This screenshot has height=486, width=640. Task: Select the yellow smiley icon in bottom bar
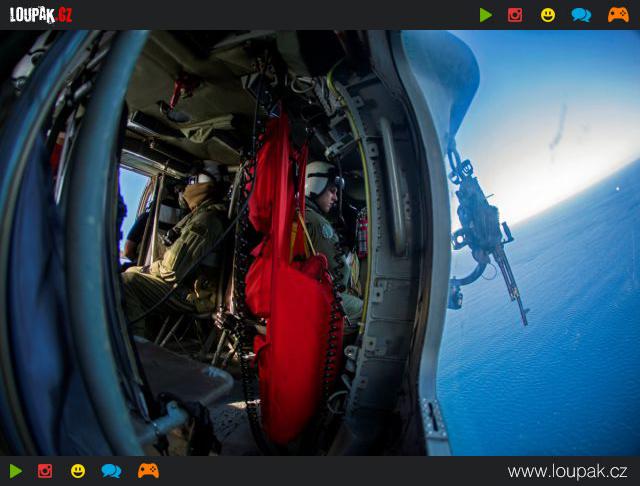pos(78,471)
